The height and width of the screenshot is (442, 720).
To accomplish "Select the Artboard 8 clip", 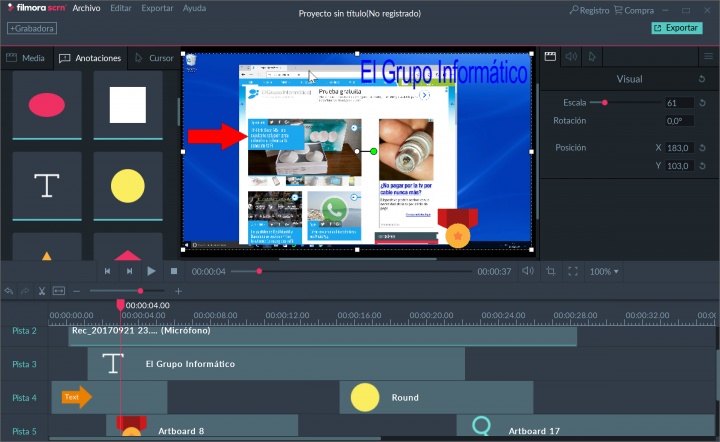I will 202,425.
